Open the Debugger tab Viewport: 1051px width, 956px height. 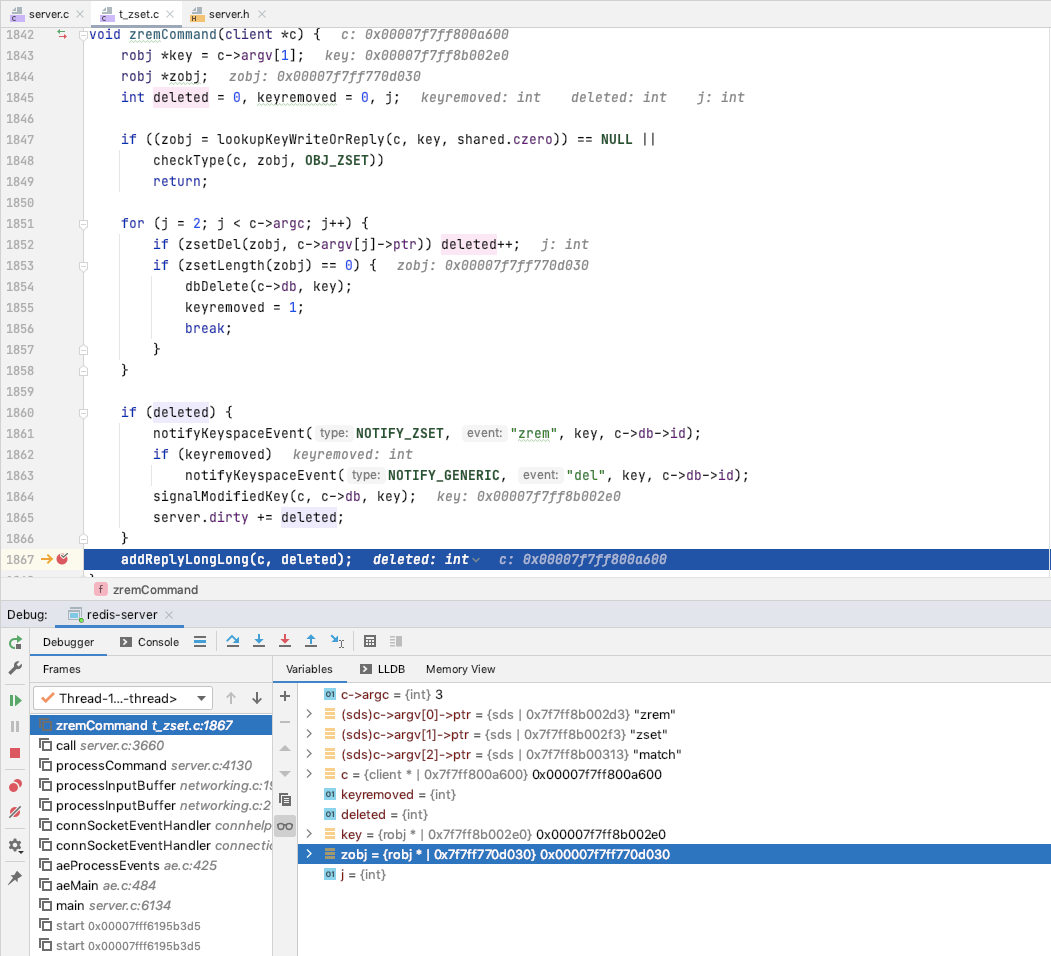click(x=68, y=642)
